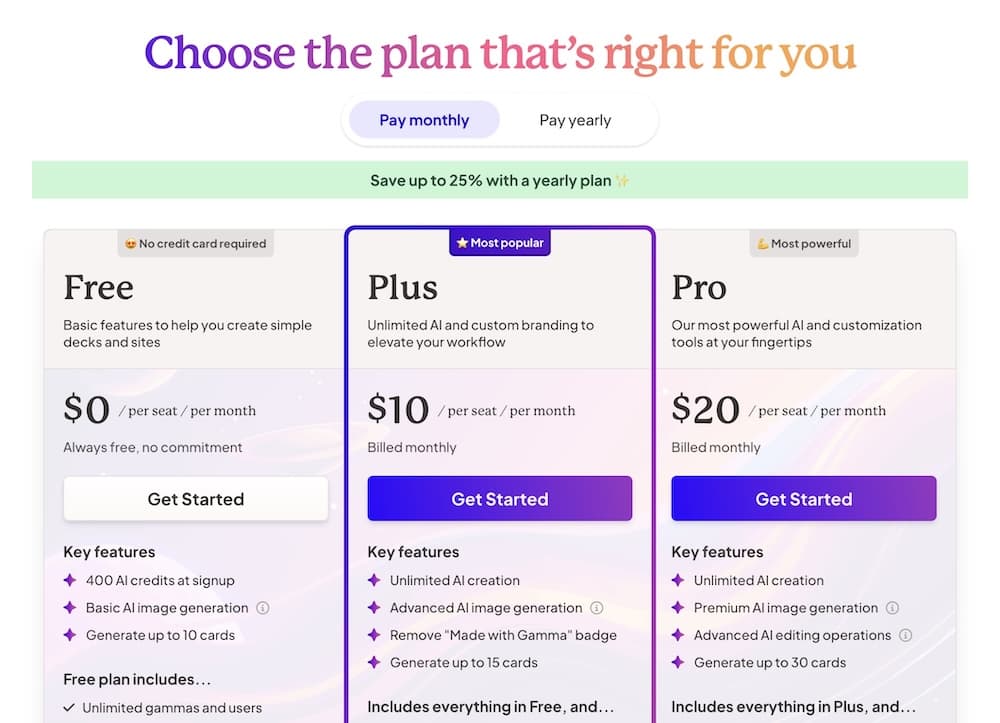Get started with the Free plan

(196, 499)
